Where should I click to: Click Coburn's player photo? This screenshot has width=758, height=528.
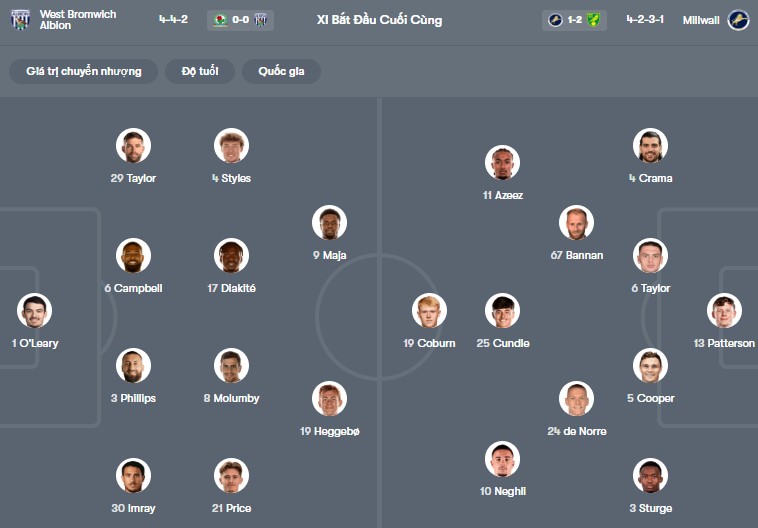point(429,311)
